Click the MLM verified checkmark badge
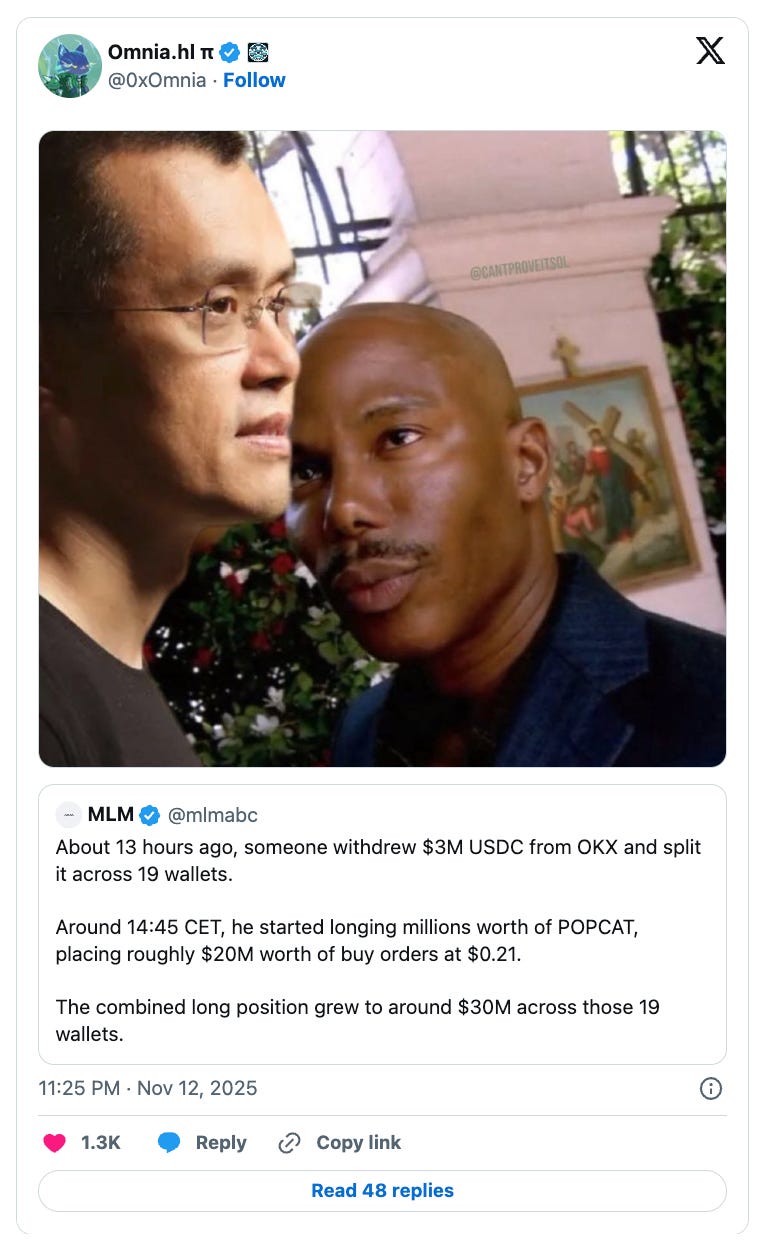The width and height of the screenshot is (764, 1252). point(150,815)
